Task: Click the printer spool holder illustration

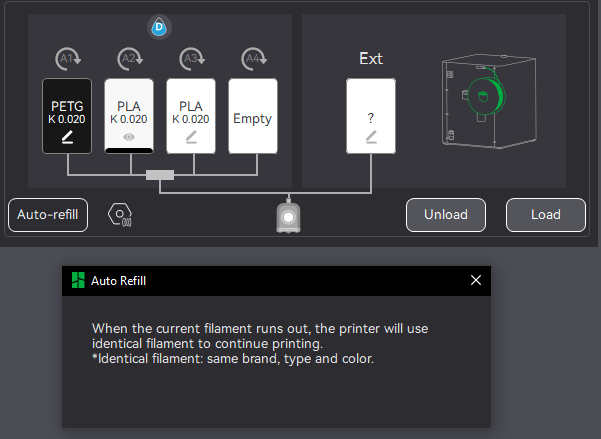Action: click(x=483, y=97)
